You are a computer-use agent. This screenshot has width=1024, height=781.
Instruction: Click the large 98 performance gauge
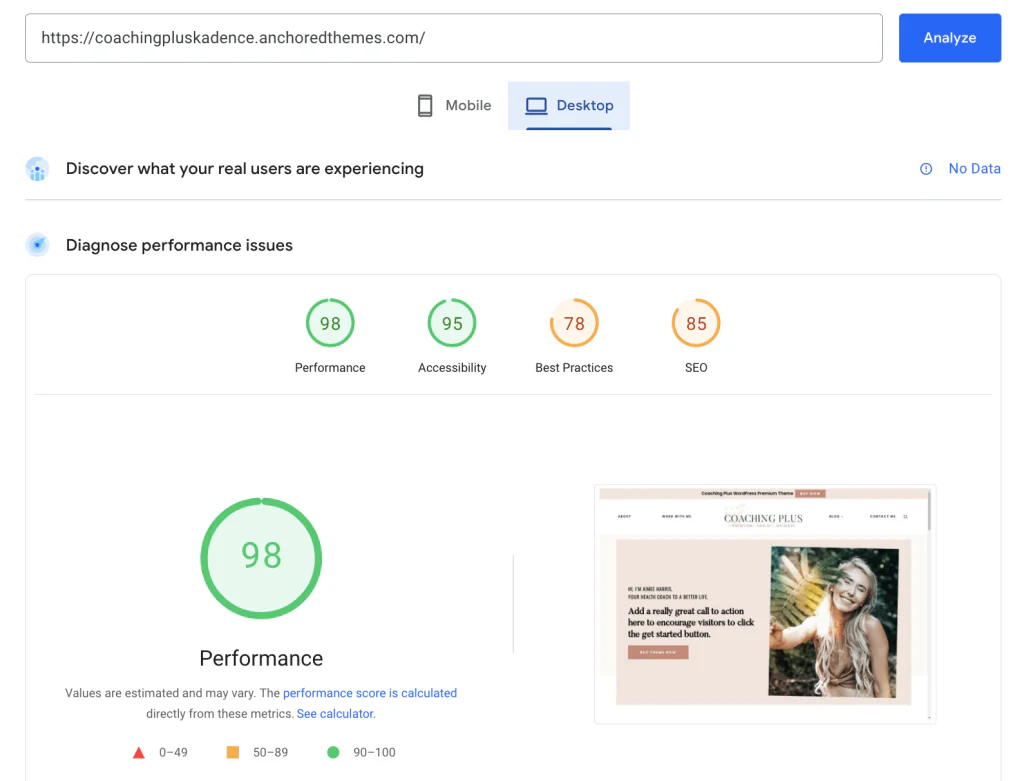coord(261,558)
